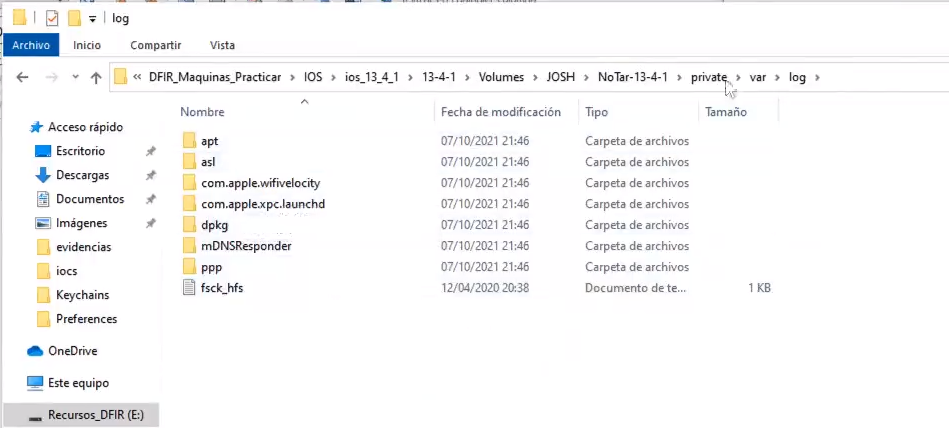Open the evidencias folder in the sidebar
This screenshot has width=949, height=428.
[84, 247]
